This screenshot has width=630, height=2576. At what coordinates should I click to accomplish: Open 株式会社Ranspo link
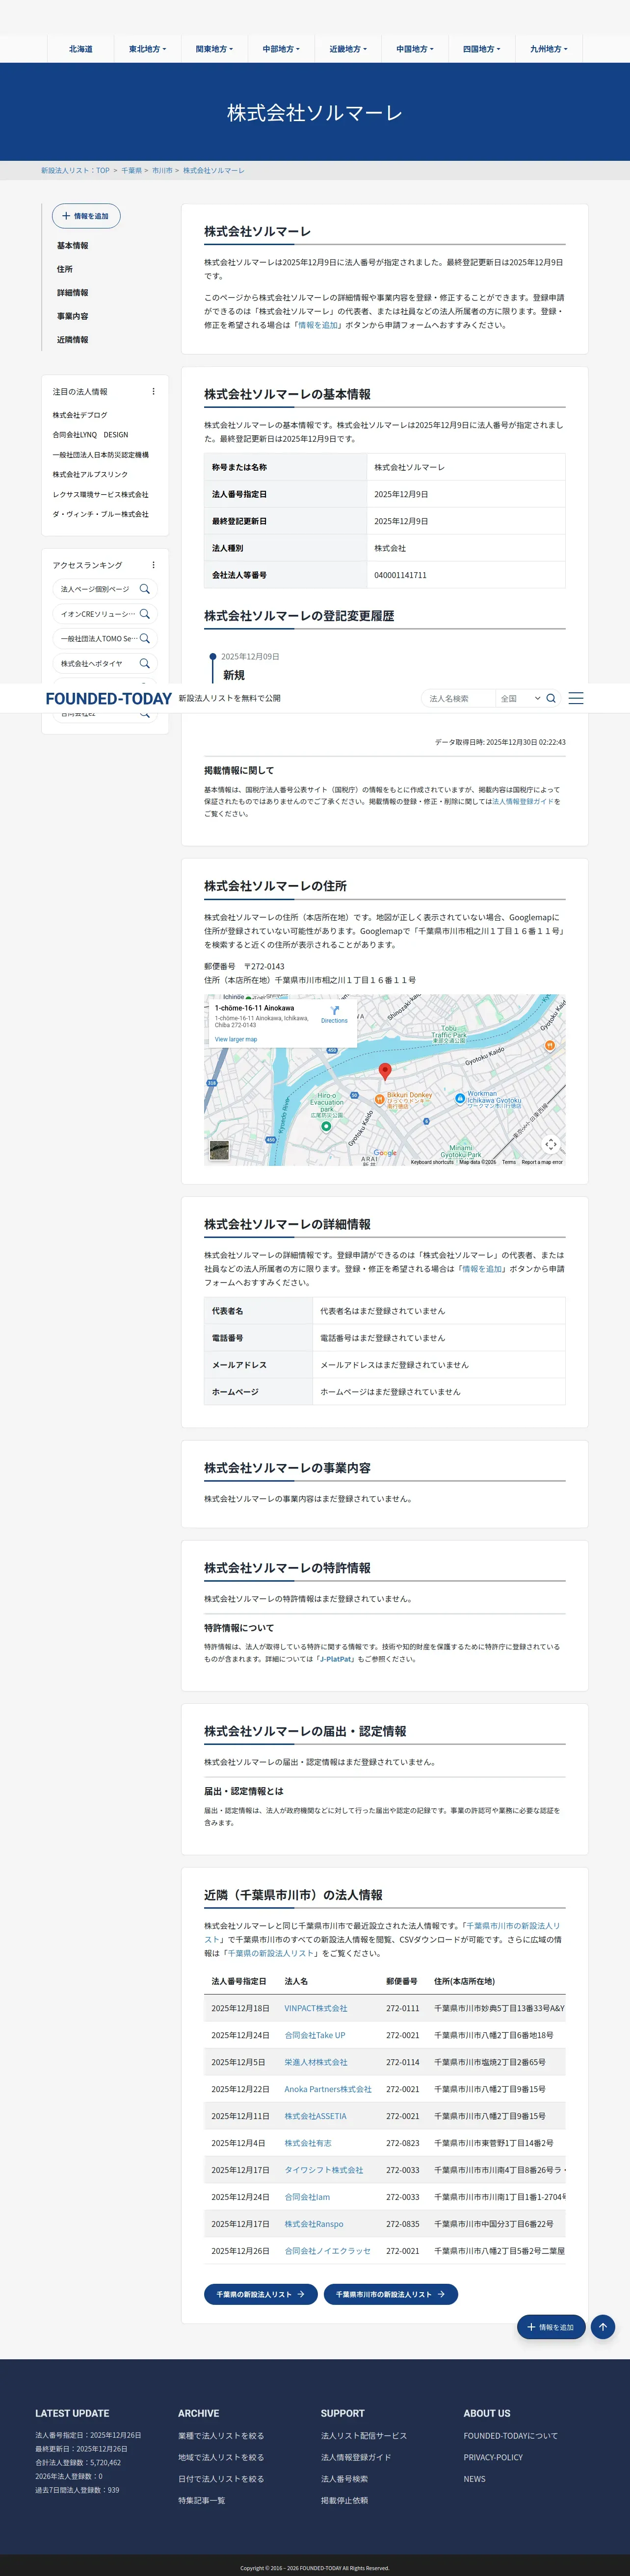click(314, 2224)
